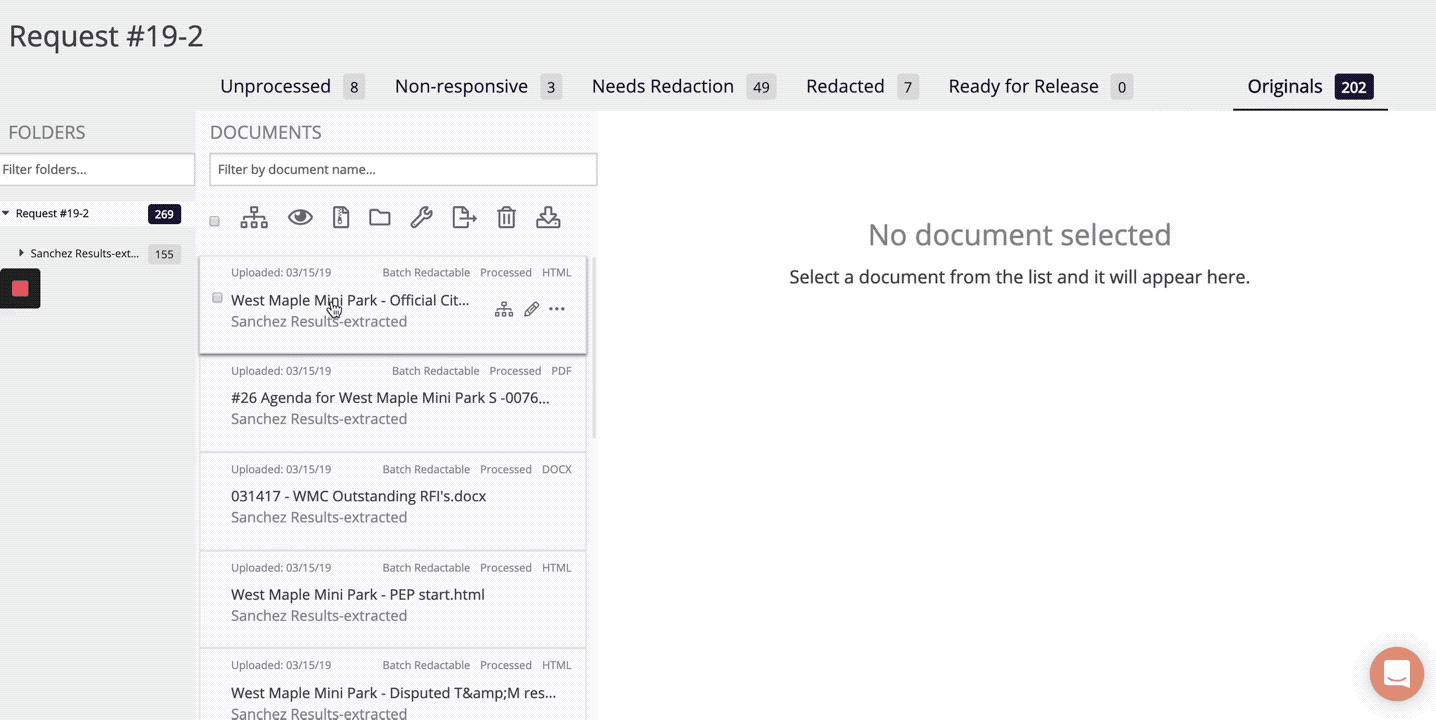The width and height of the screenshot is (1436, 720).
Task: Click the trash can delete icon
Action: pos(507,218)
